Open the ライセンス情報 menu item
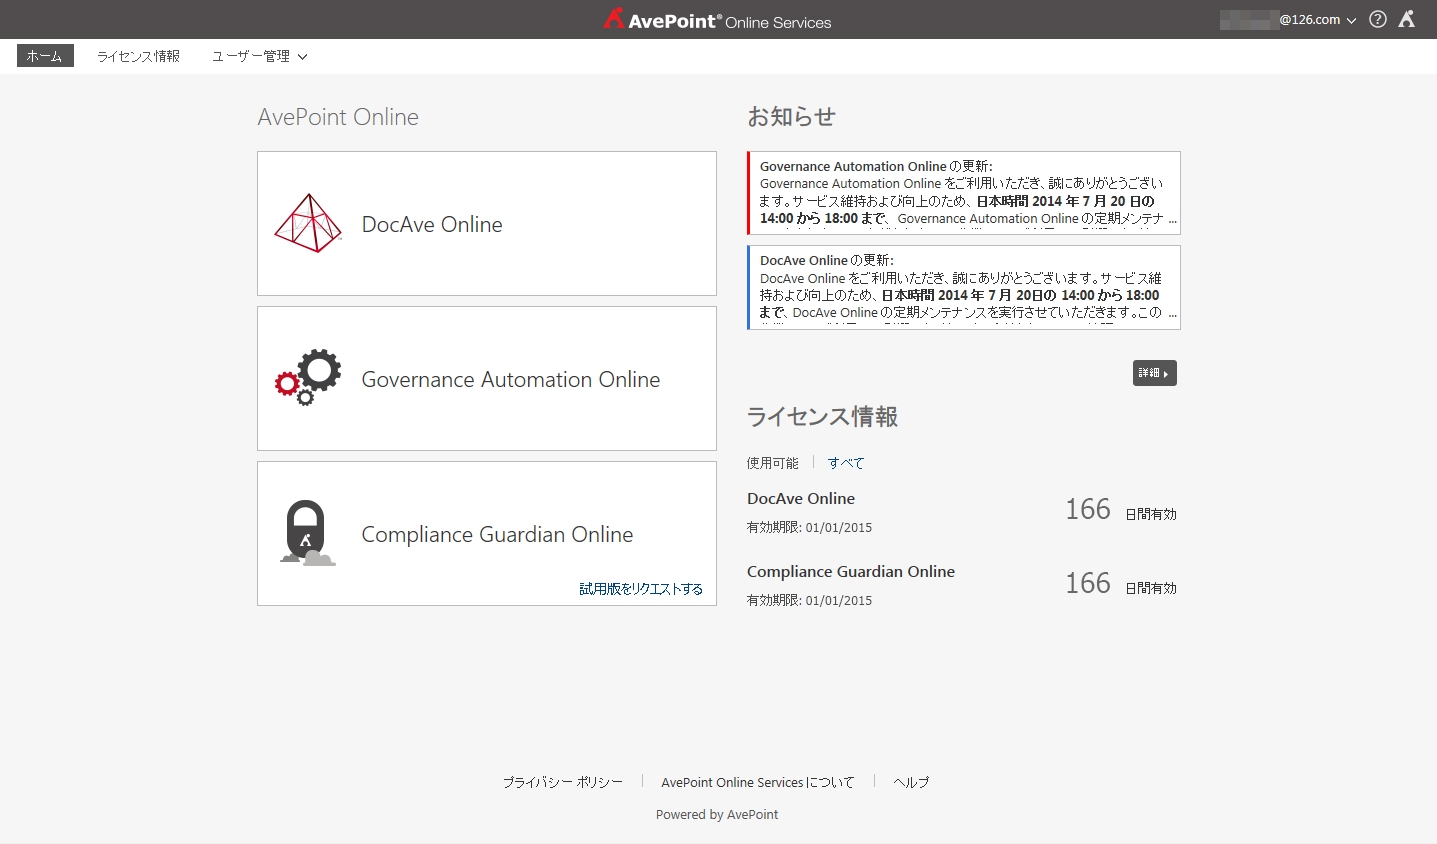 click(138, 56)
